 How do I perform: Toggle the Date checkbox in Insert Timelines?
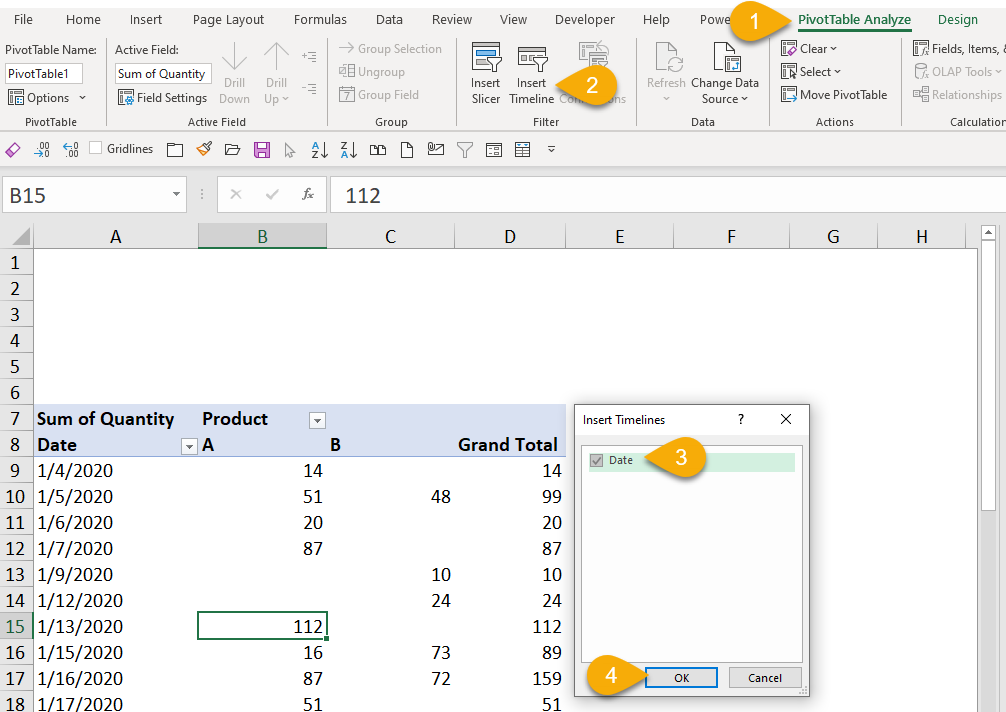point(597,461)
